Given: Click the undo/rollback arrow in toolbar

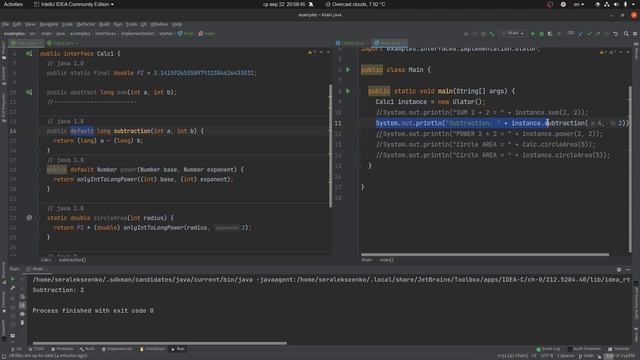Looking at the screenshot, I should [616, 34].
